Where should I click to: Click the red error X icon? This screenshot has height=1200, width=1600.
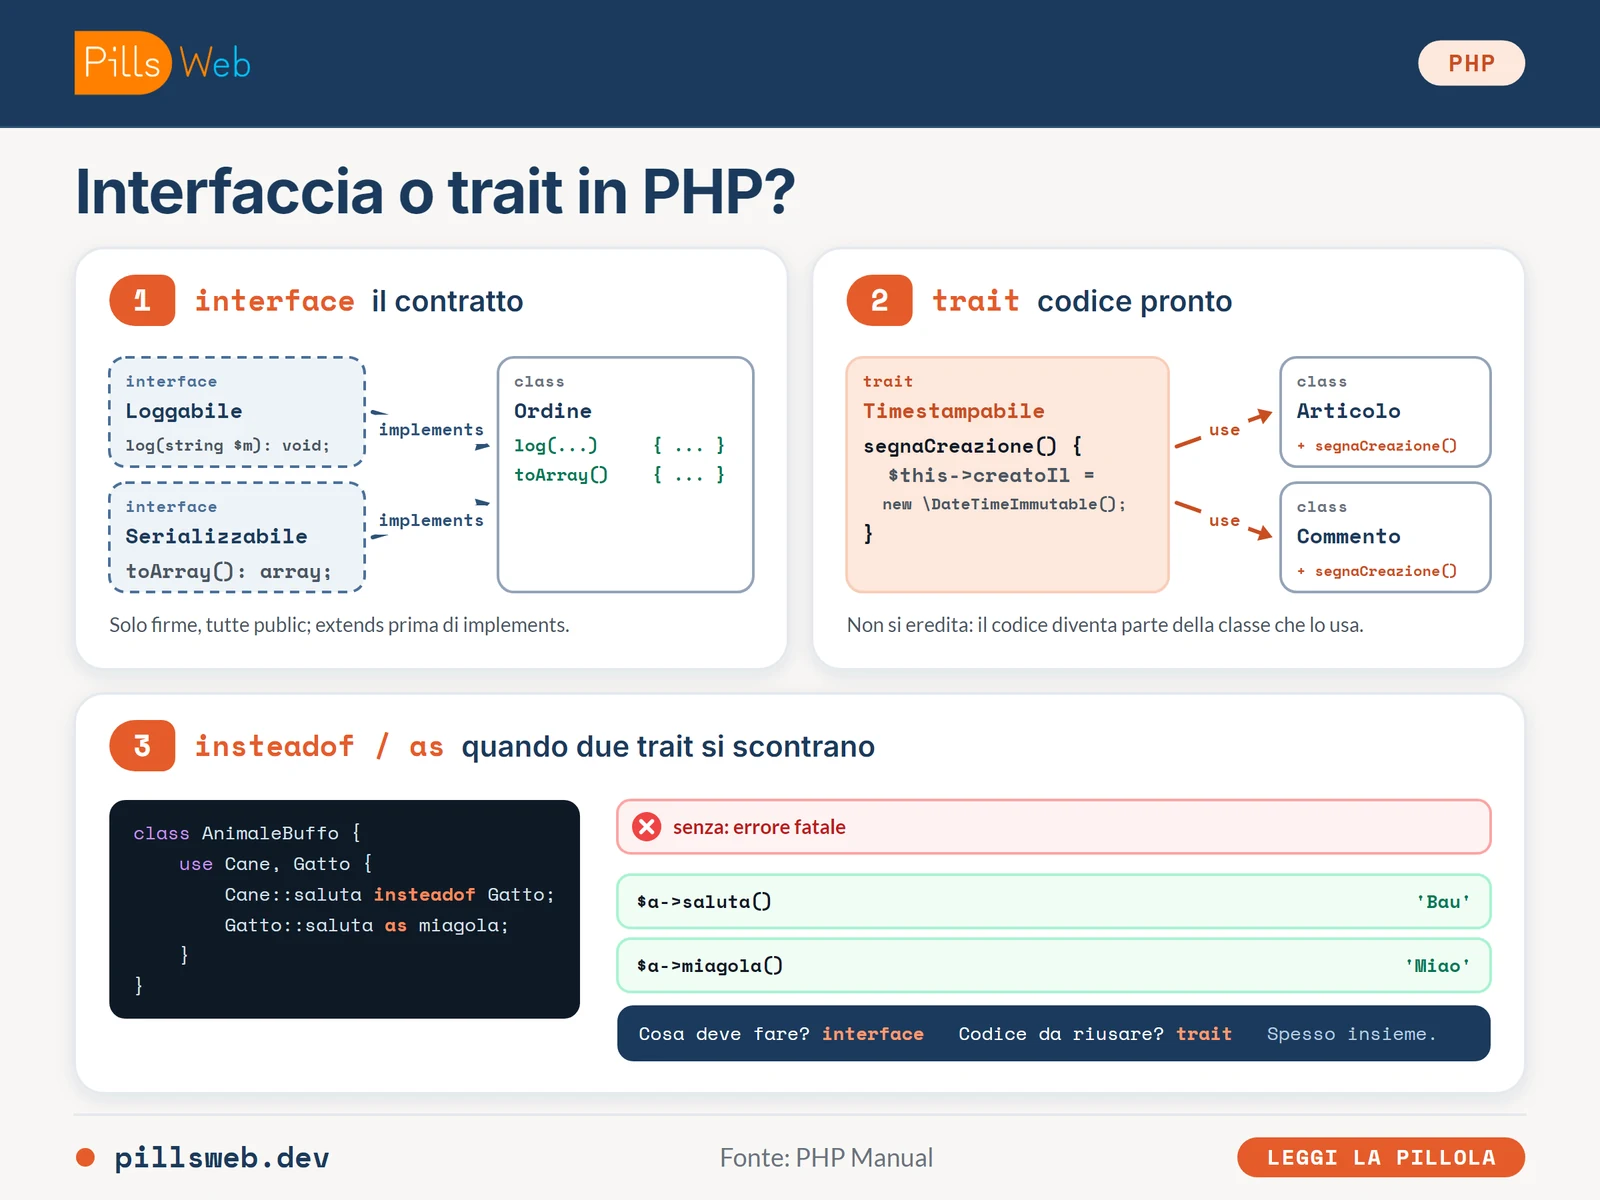(x=647, y=827)
